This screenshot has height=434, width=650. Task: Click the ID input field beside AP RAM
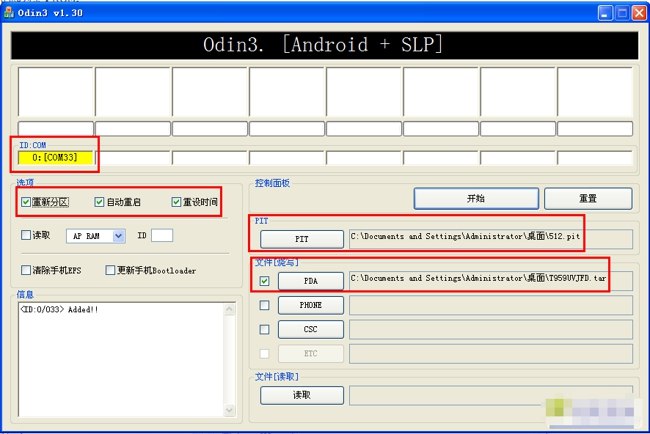(162, 235)
